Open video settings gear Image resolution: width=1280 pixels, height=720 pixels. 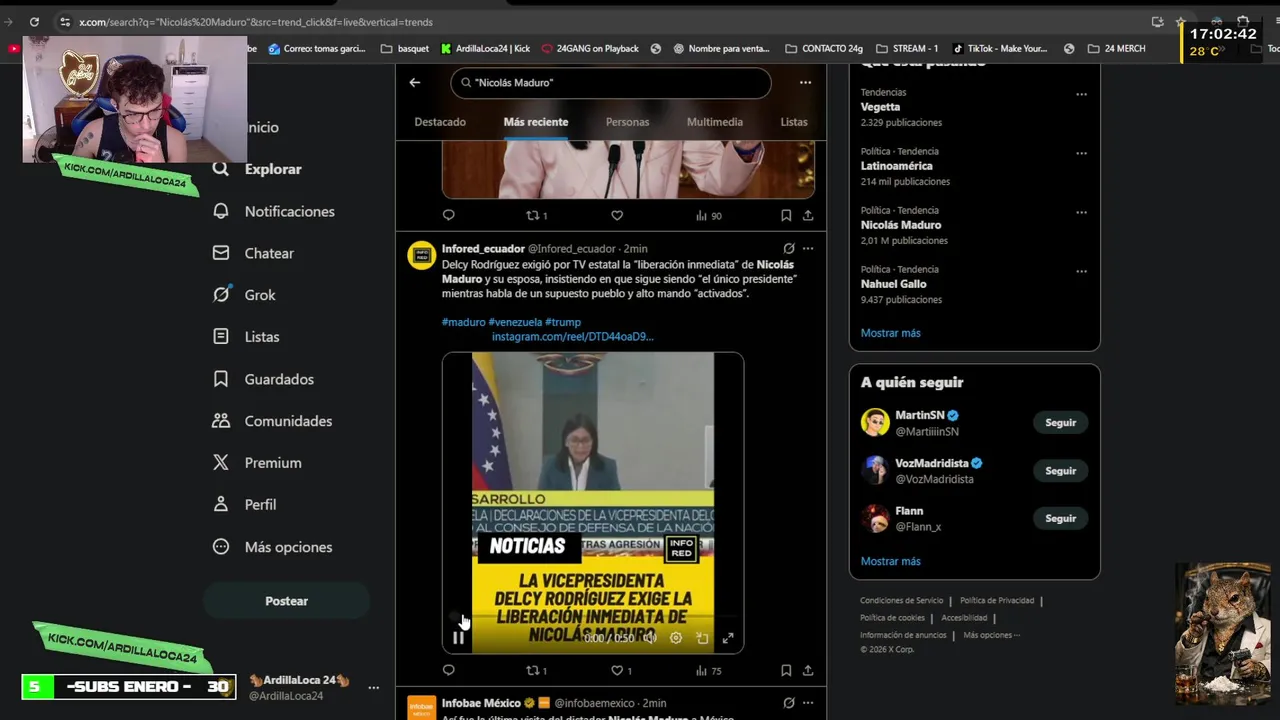click(676, 638)
